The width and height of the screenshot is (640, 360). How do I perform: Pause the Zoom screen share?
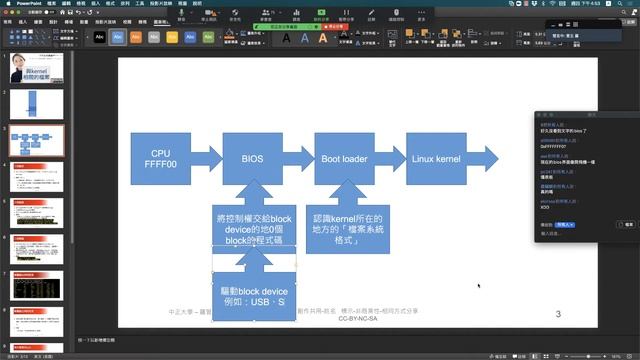click(346, 13)
